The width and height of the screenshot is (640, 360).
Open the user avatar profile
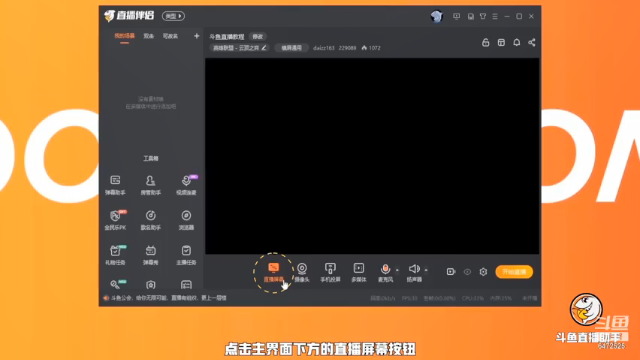(x=437, y=16)
